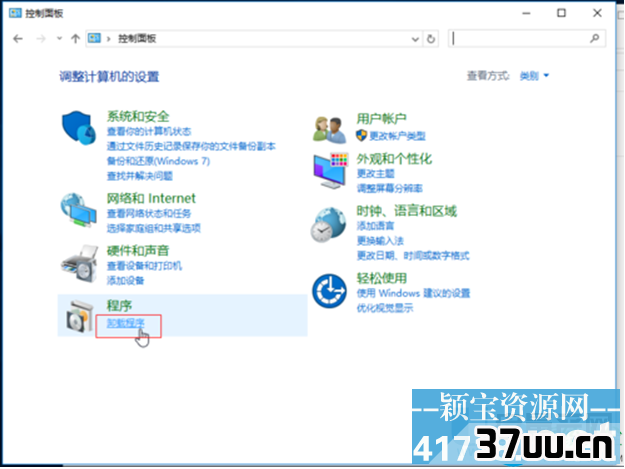This screenshot has width=625, height=469.
Task: Click the 卸载程序 uninstall link
Action: click(126, 323)
